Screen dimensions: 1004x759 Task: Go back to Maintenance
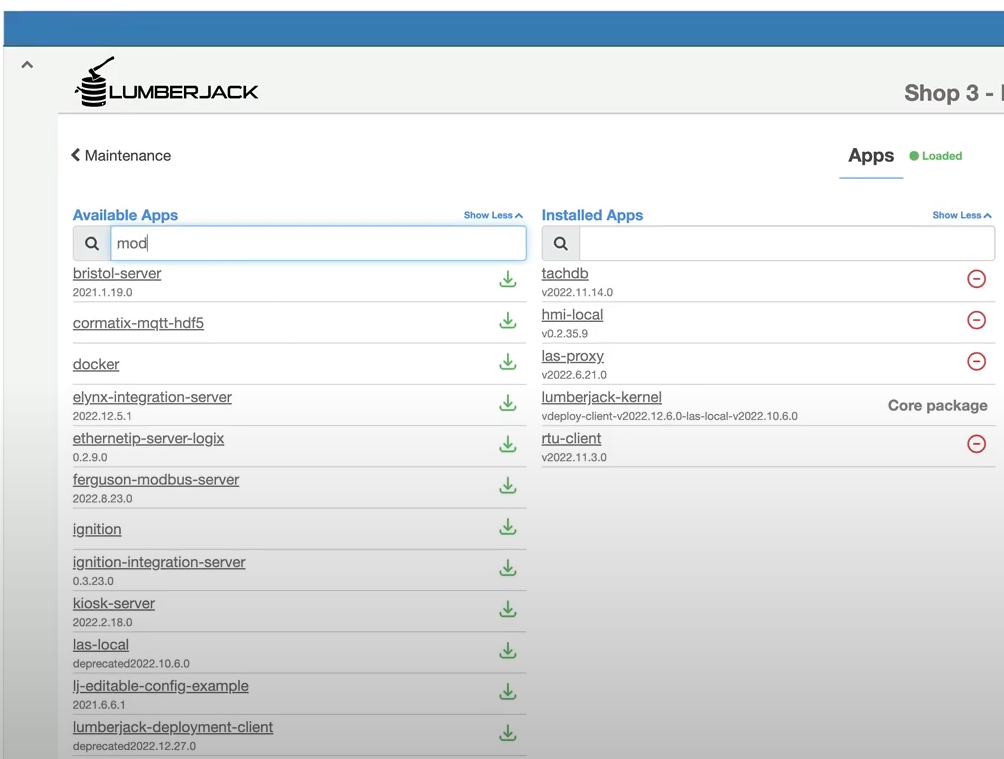[x=121, y=156]
